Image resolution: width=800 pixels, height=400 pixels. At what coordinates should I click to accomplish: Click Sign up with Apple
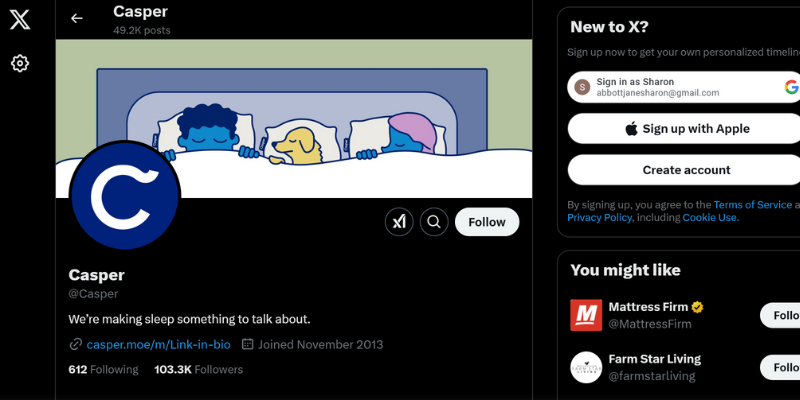coord(684,129)
